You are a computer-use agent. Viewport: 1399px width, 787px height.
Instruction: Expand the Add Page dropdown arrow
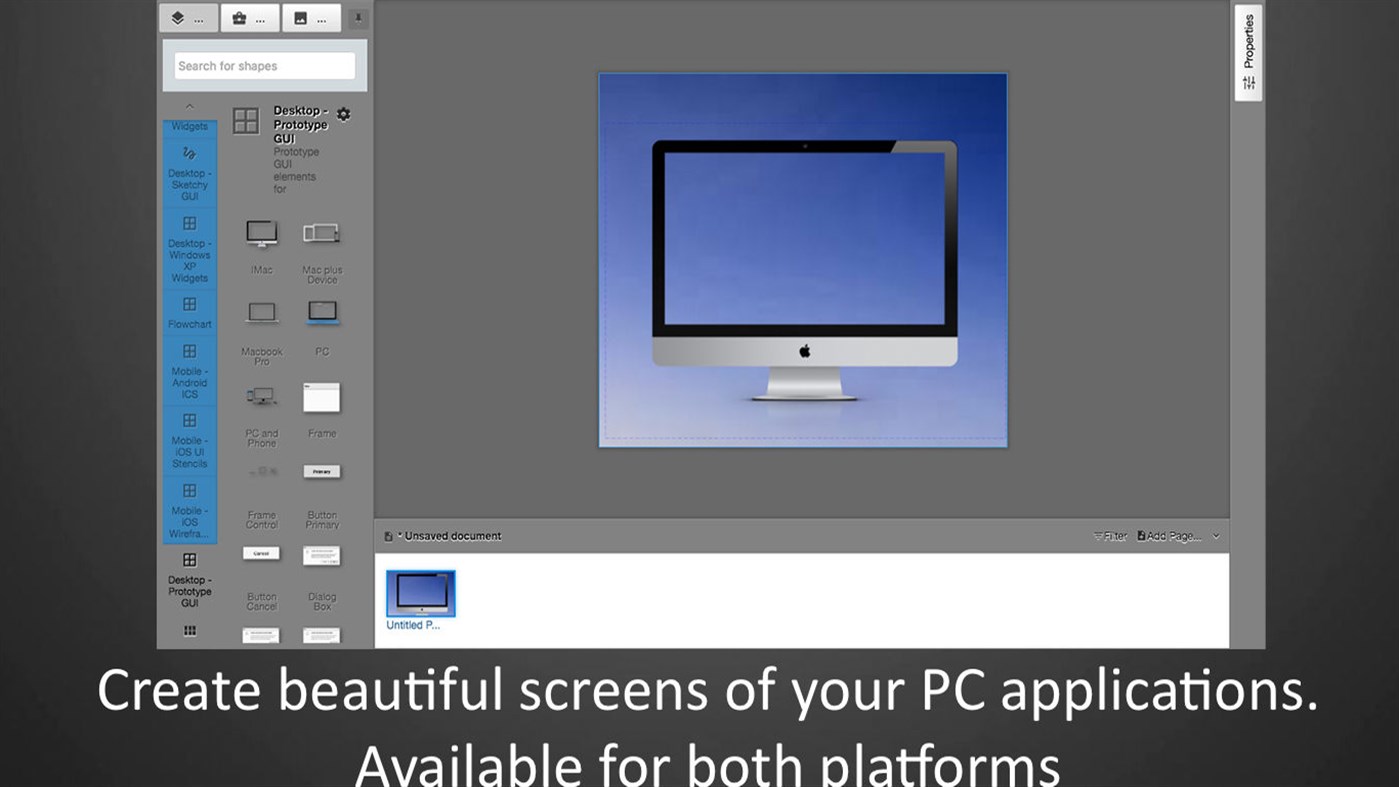pos(1215,535)
